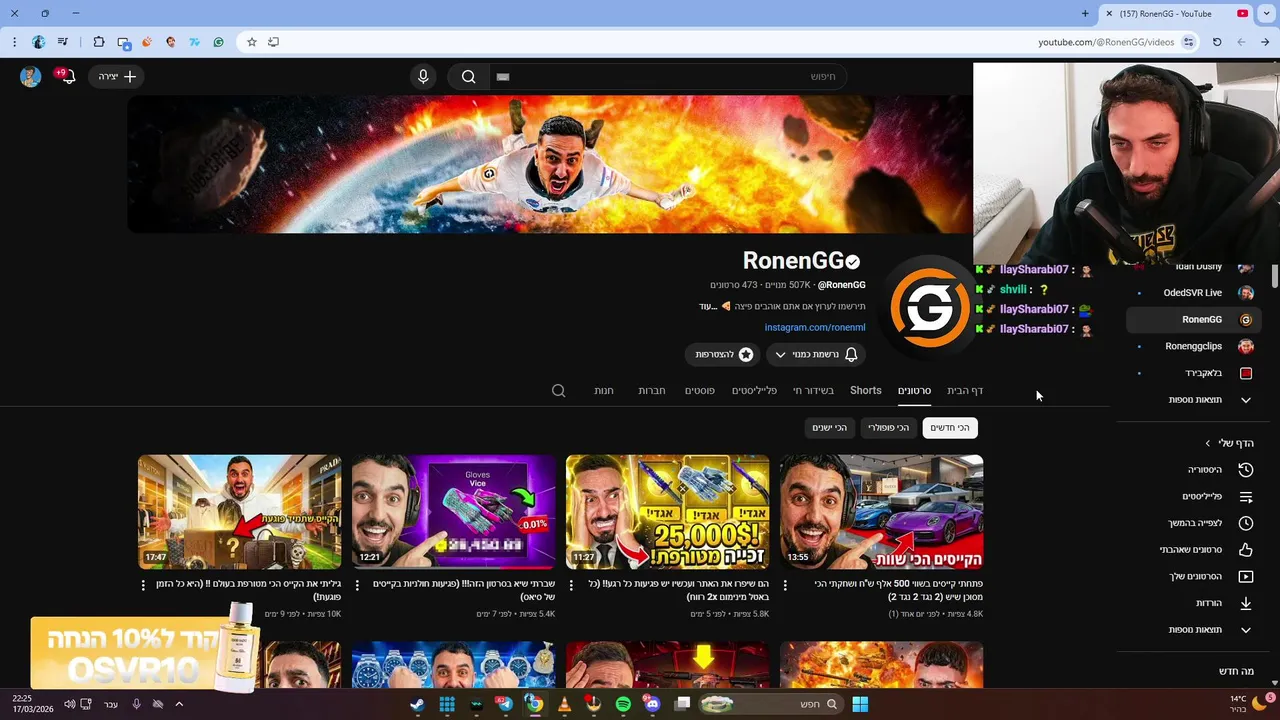Screen dimensions: 1280x720
Task: Search within channel using magnifier icon
Action: coord(559,391)
